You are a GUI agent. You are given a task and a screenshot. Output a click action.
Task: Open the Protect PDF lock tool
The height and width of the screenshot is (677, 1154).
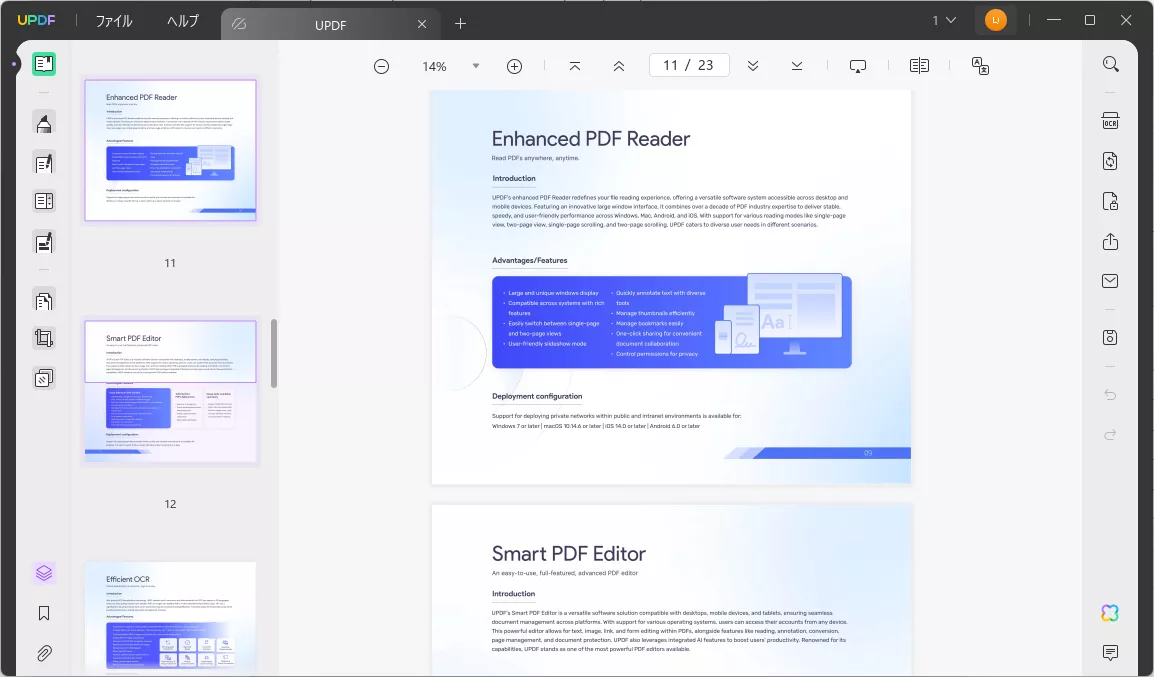tap(1111, 202)
